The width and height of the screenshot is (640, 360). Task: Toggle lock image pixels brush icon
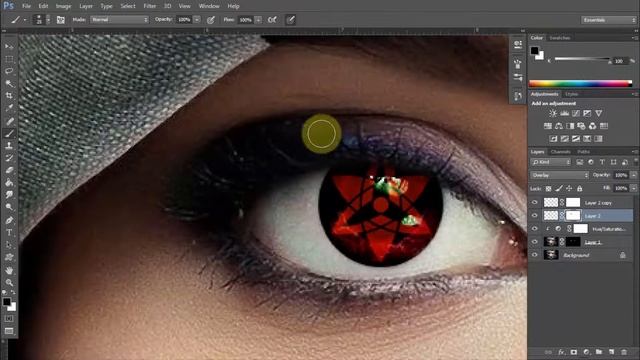559,189
